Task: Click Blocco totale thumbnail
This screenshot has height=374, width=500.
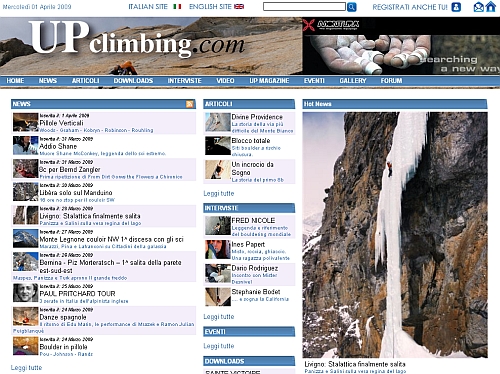Action: (218, 146)
